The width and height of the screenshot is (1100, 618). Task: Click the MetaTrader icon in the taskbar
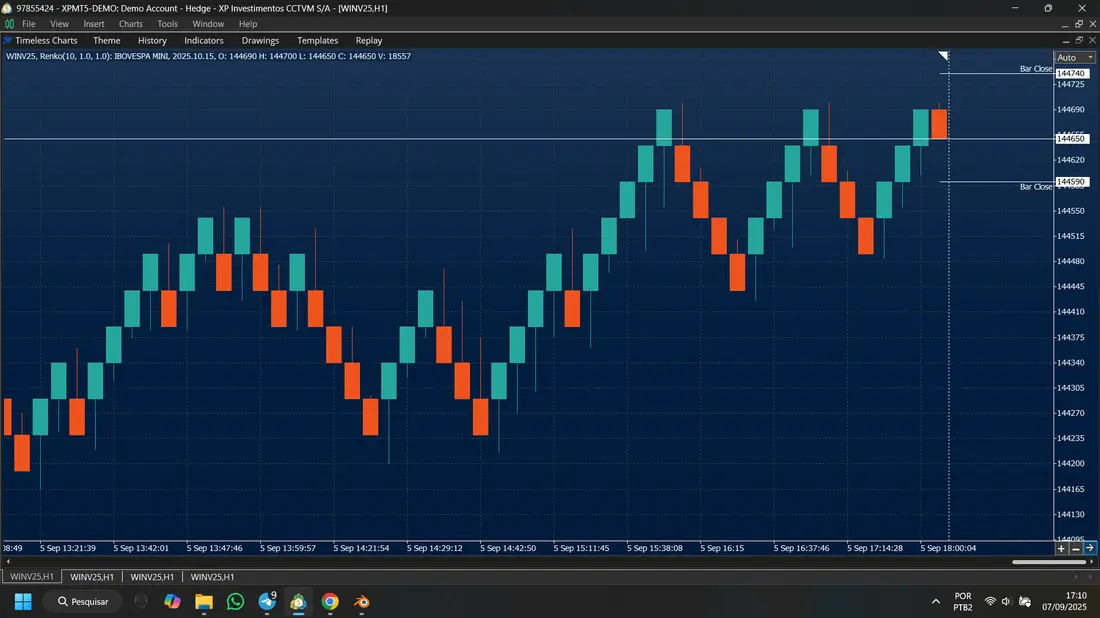(x=299, y=602)
